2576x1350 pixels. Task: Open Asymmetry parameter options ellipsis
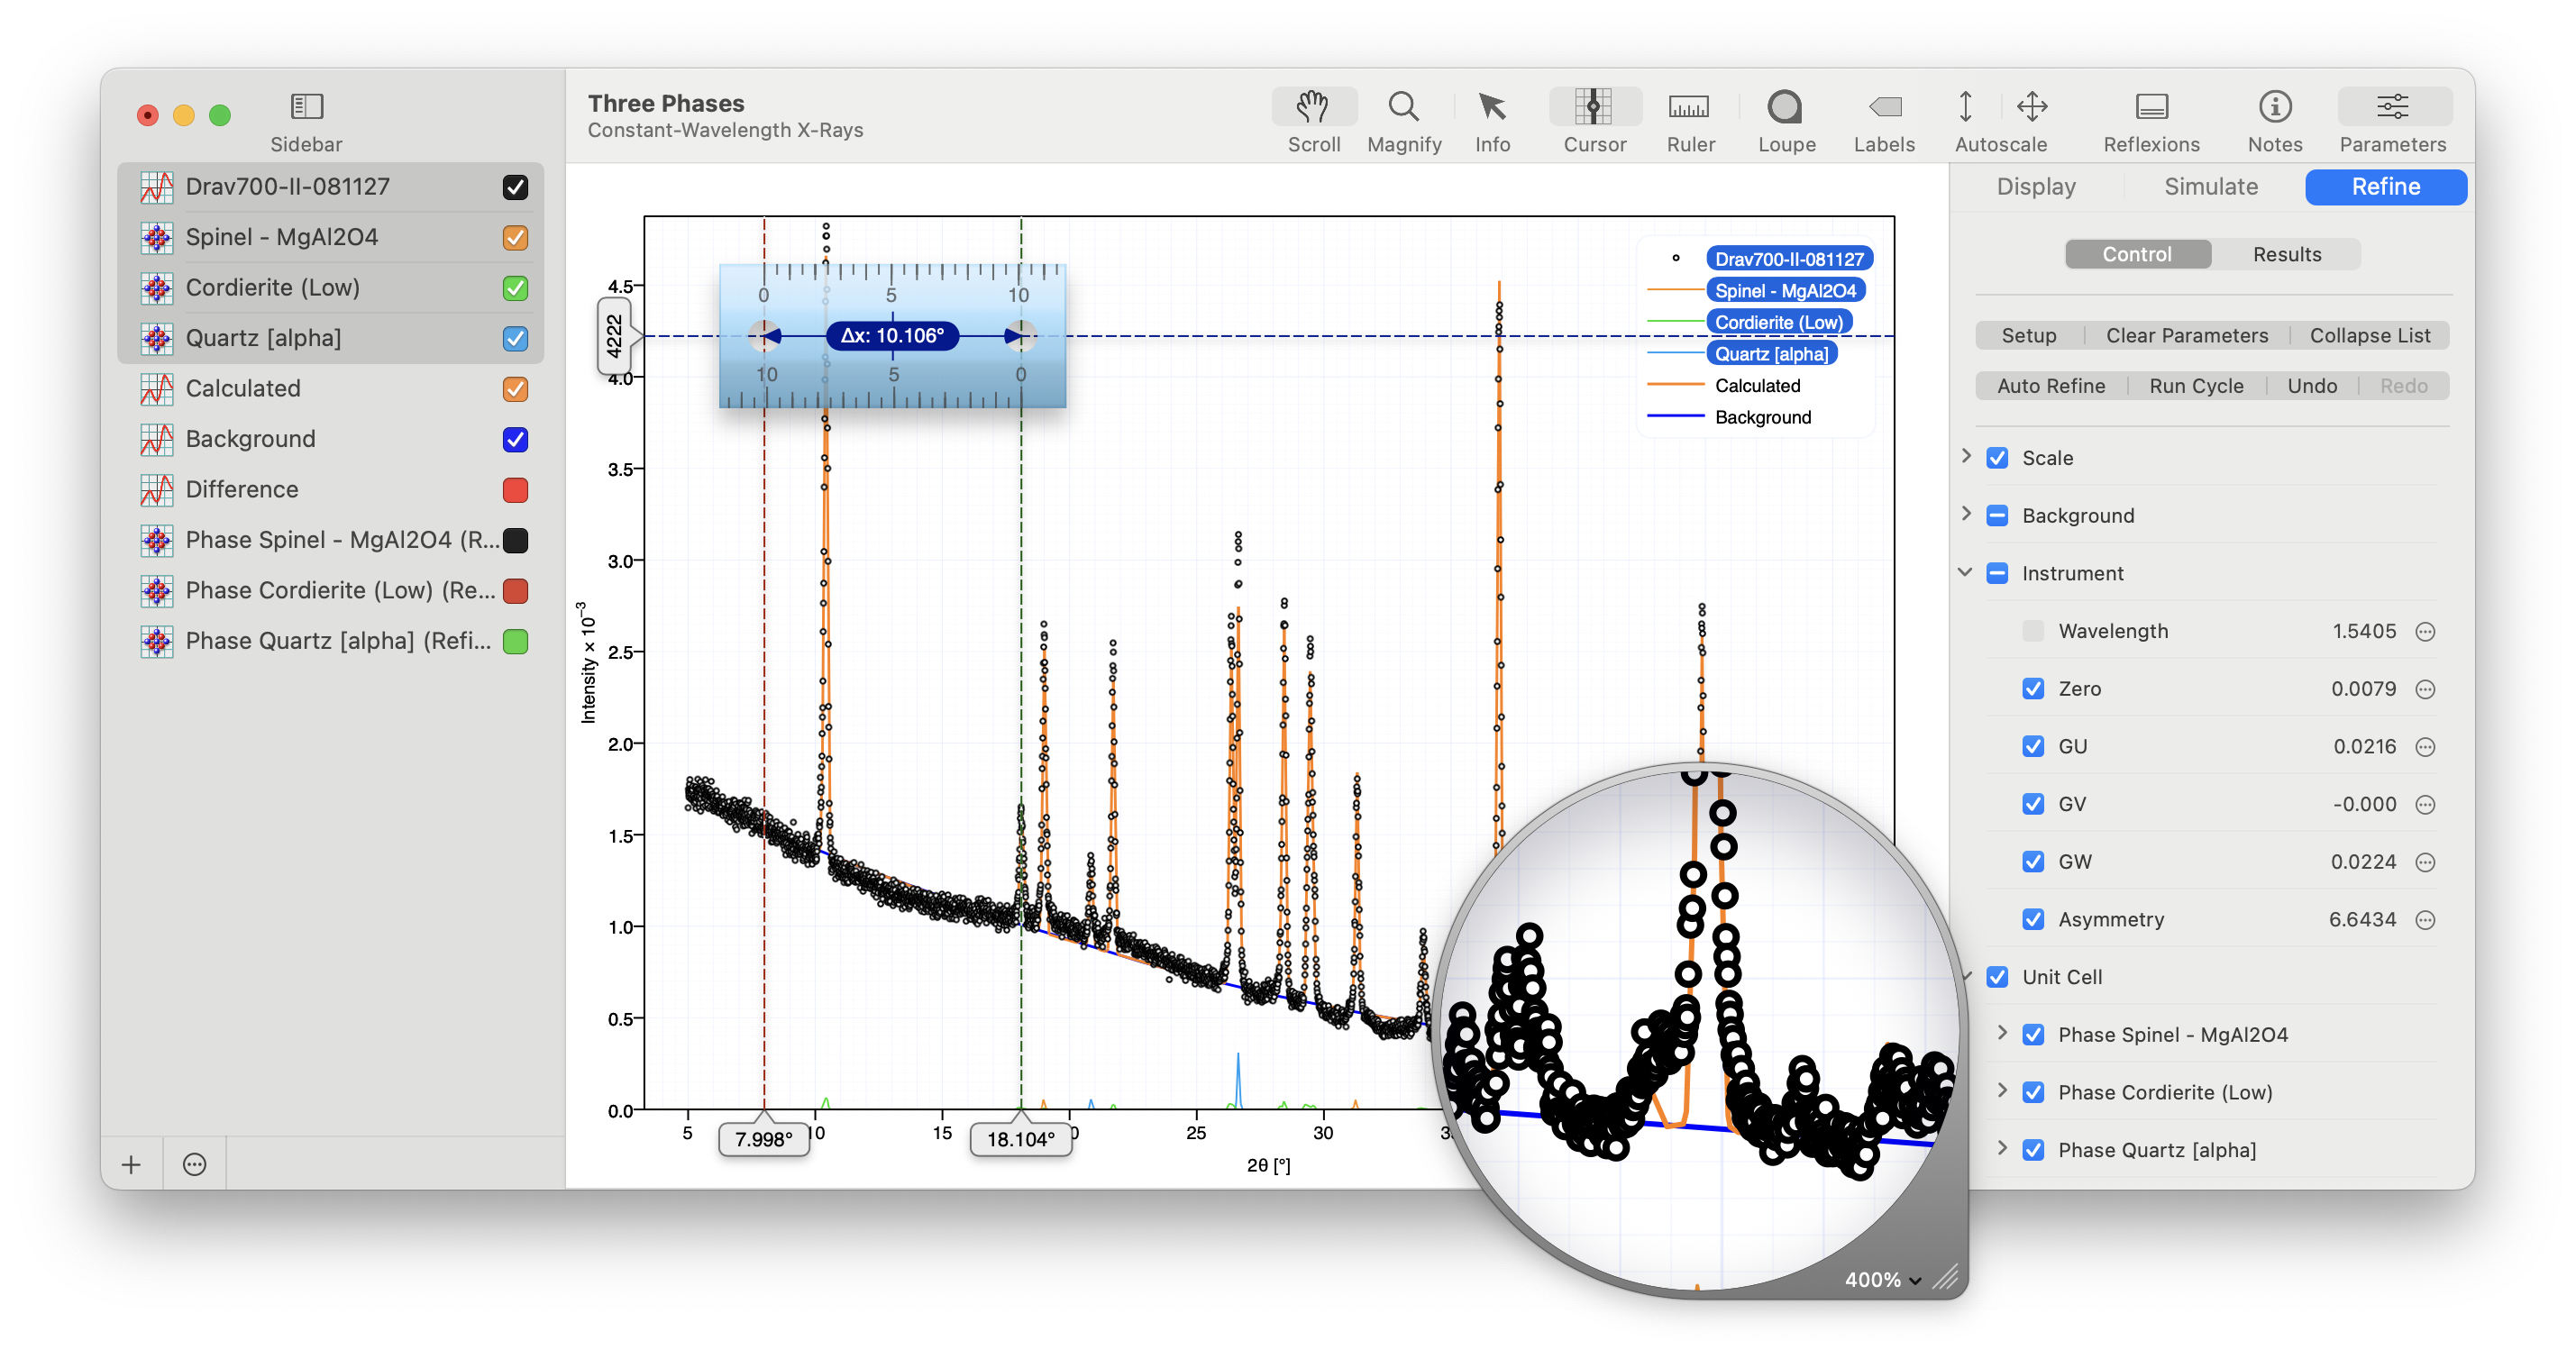tap(2424, 920)
